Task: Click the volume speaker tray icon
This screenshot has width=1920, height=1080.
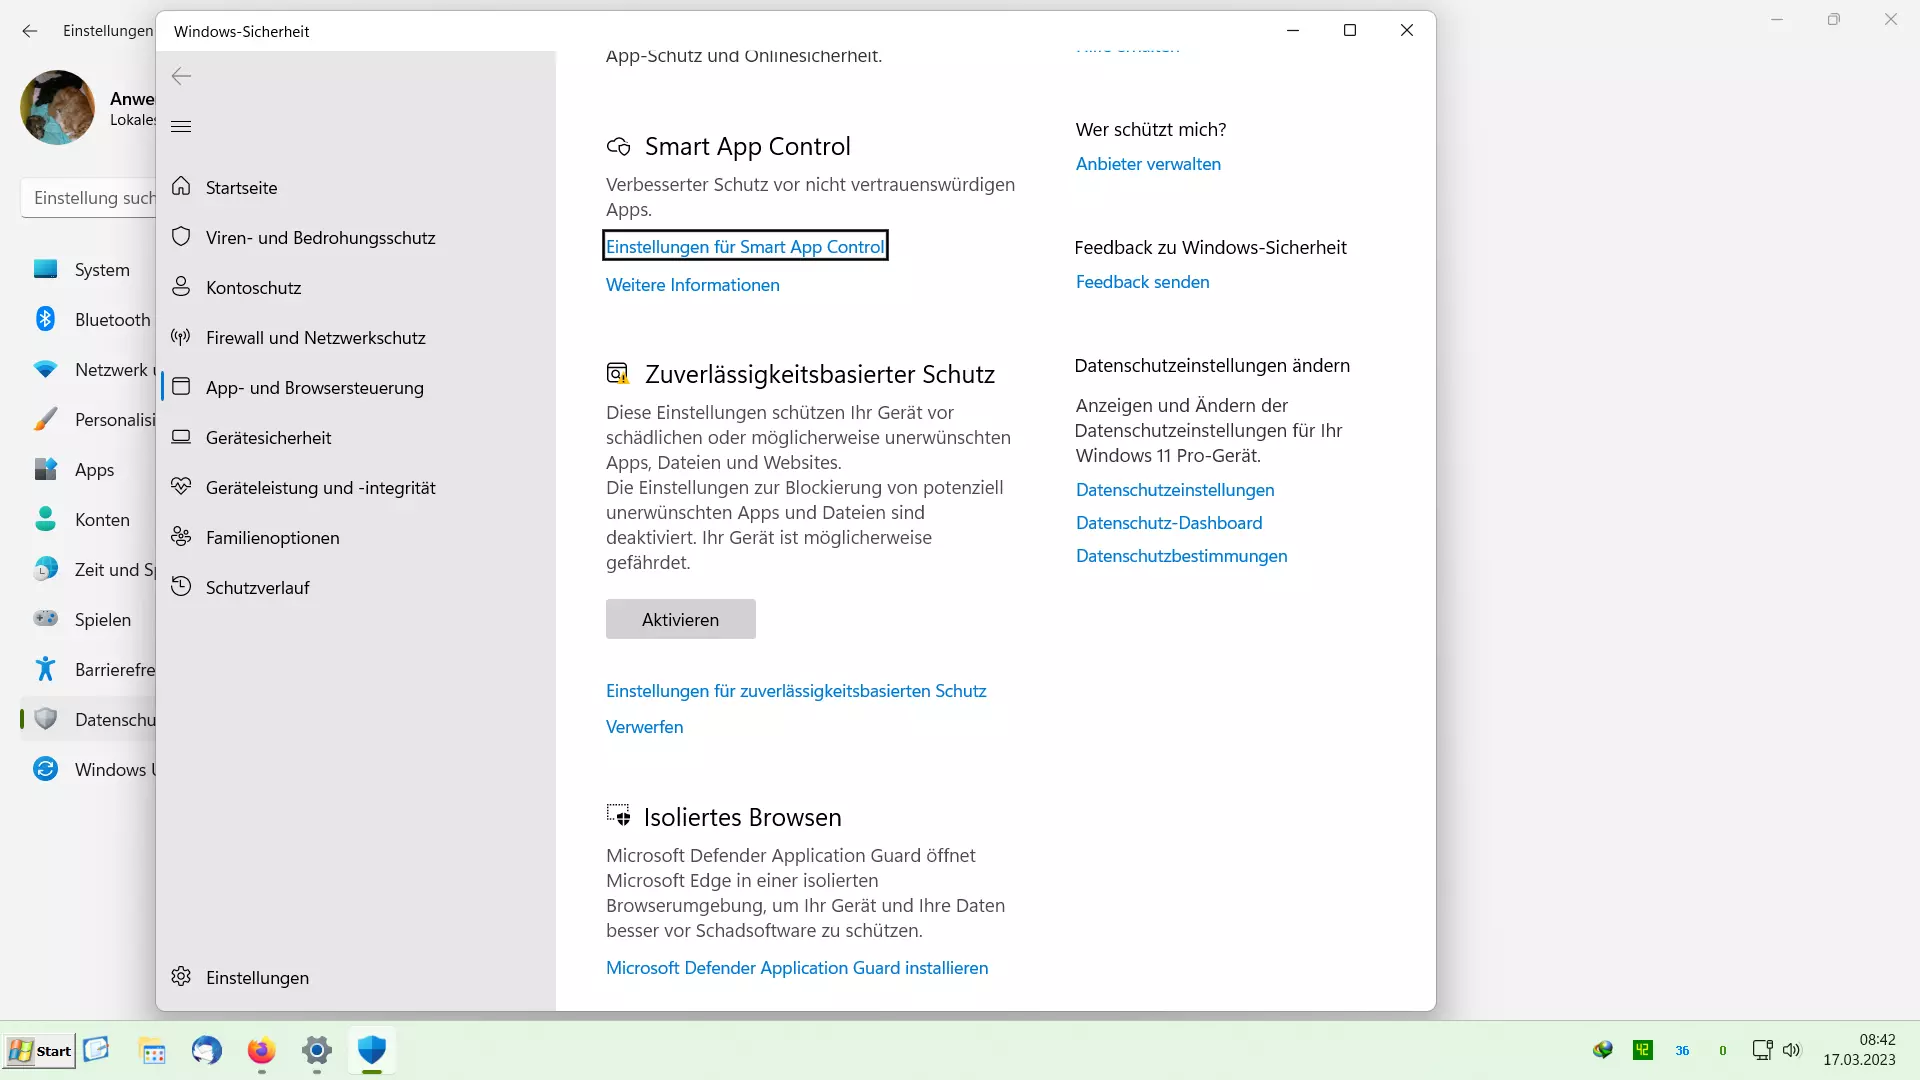Action: pyautogui.click(x=1791, y=1050)
